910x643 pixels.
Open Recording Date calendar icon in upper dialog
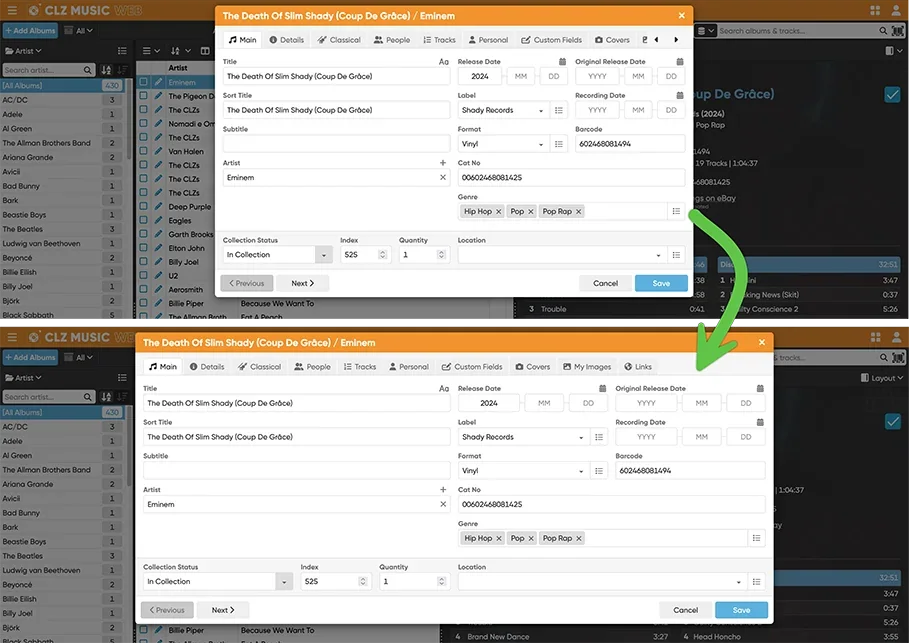tap(680, 95)
